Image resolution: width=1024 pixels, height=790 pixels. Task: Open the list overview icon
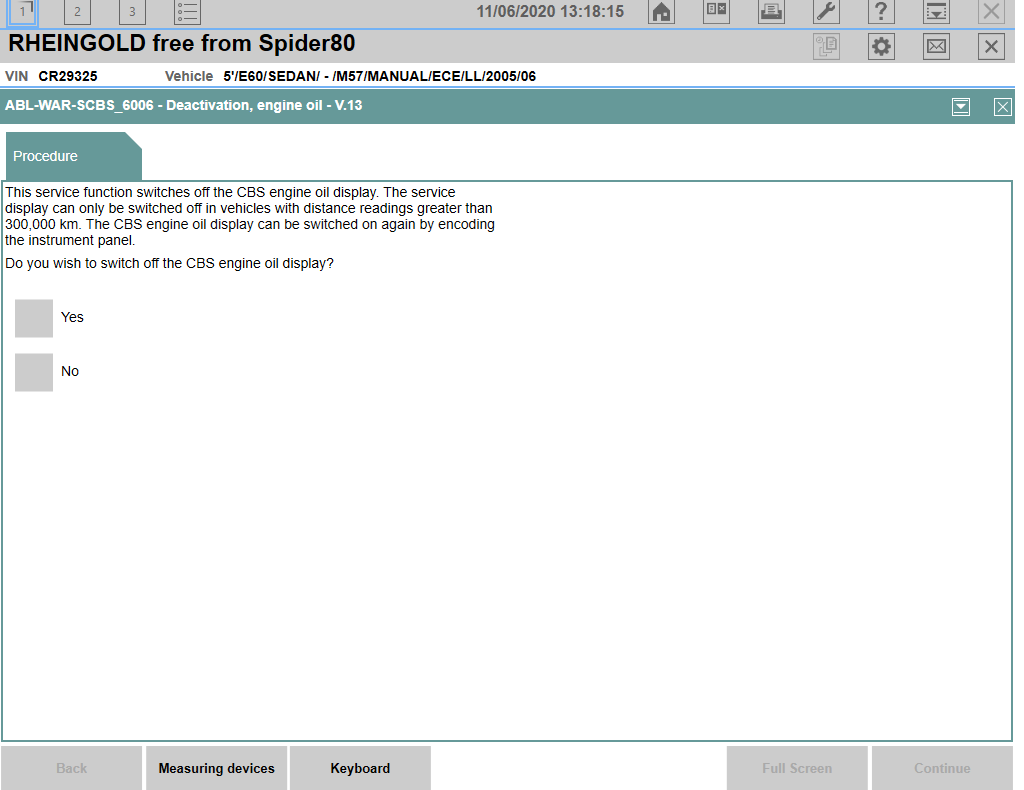point(187,12)
